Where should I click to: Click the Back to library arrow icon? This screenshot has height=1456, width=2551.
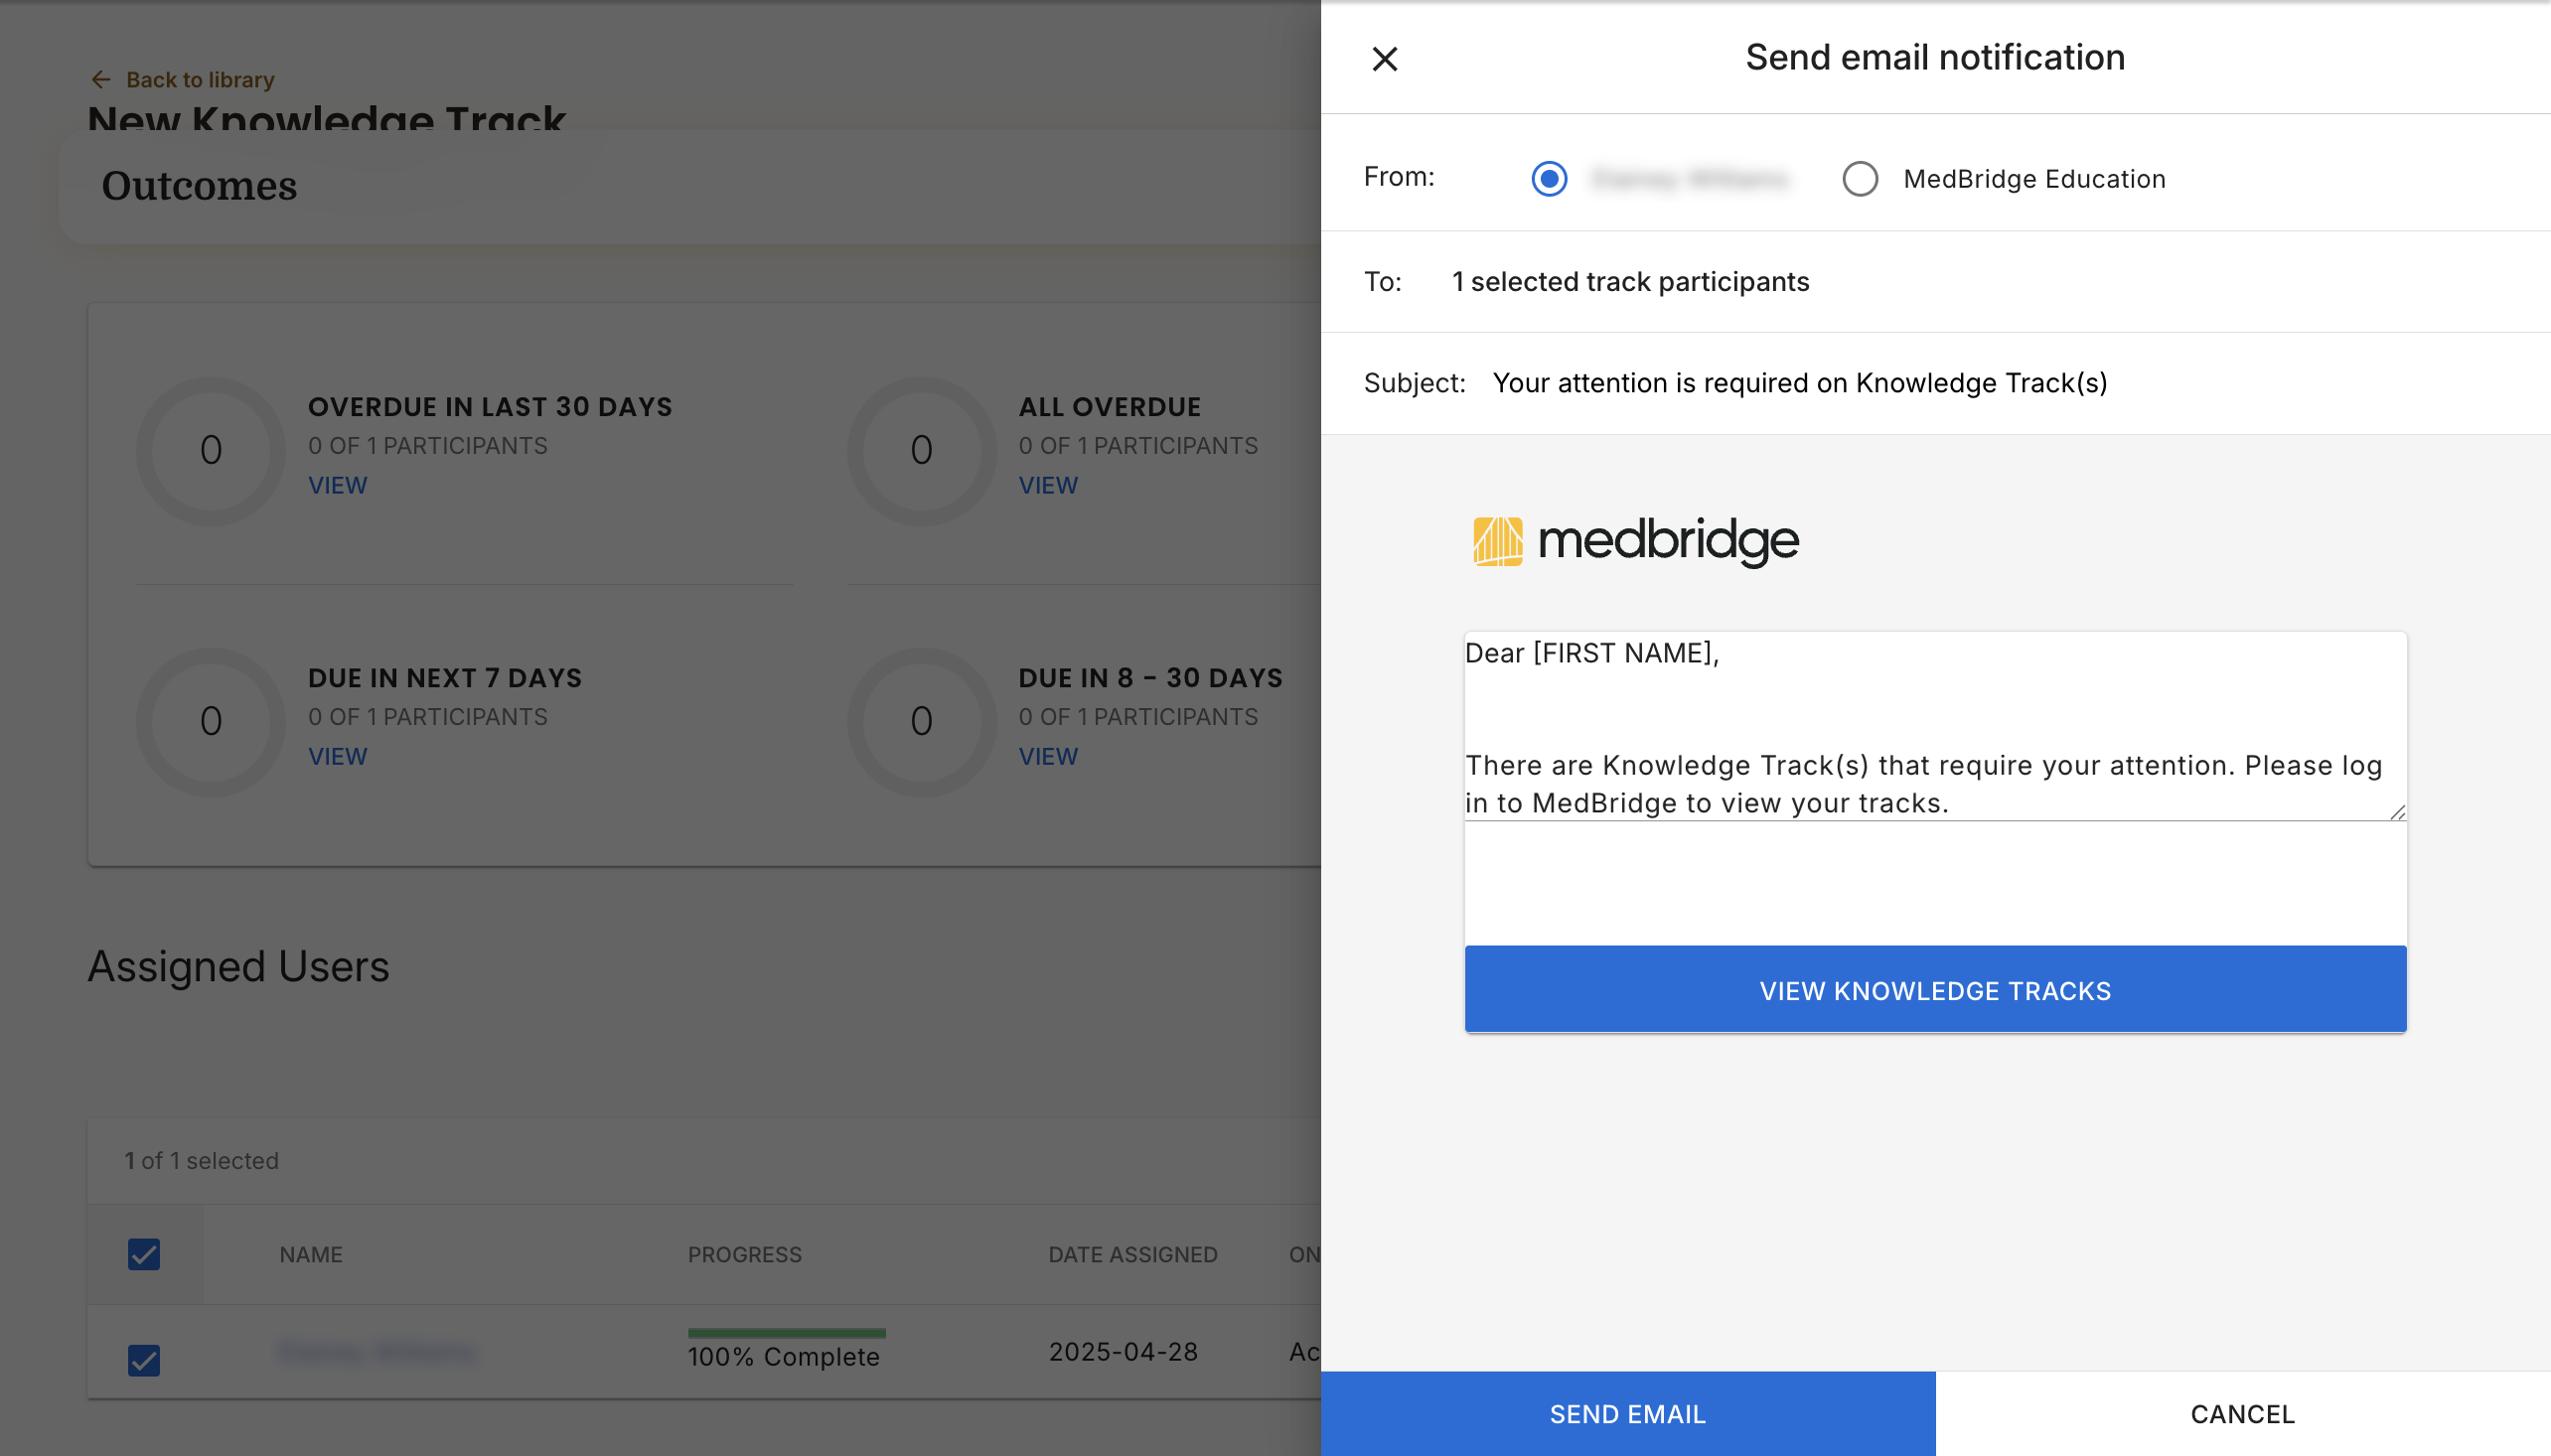point(101,79)
